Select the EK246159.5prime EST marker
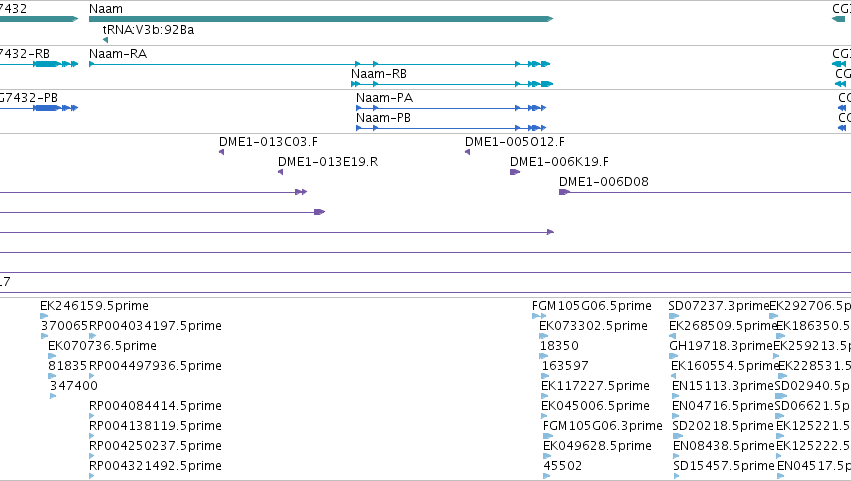This screenshot has width=851, height=481. pyautogui.click(x=44, y=316)
